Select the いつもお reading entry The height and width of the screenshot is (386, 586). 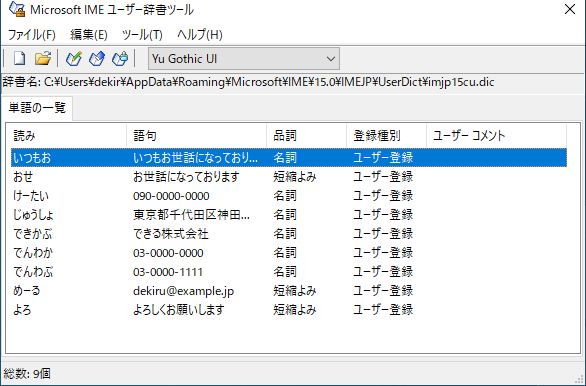pos(32,158)
